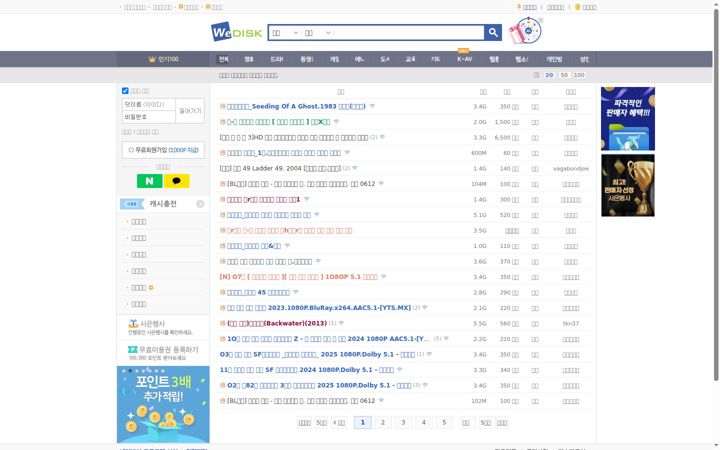Open the Backwater(2013) listing

click(277, 323)
